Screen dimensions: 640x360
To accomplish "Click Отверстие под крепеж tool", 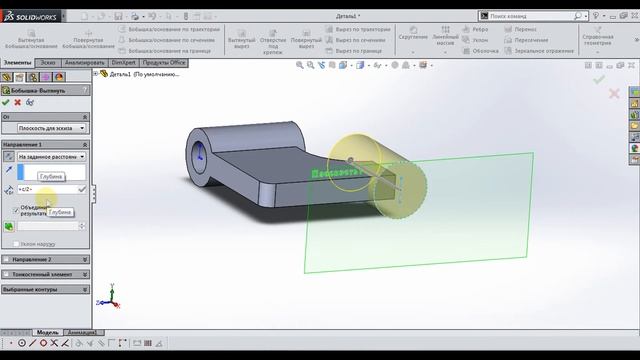I will (273, 41).
